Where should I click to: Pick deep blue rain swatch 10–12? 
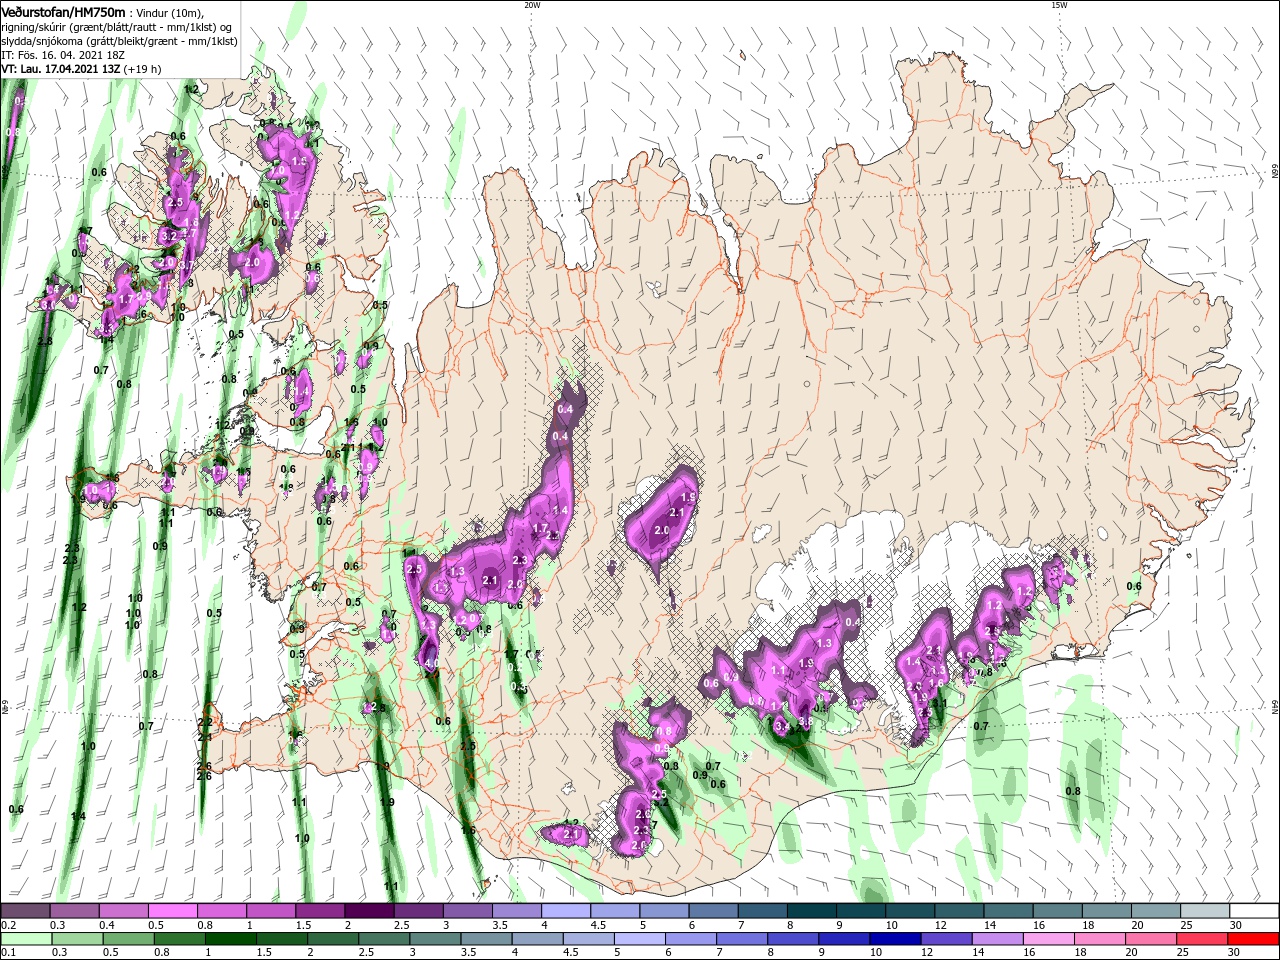[x=895, y=938]
